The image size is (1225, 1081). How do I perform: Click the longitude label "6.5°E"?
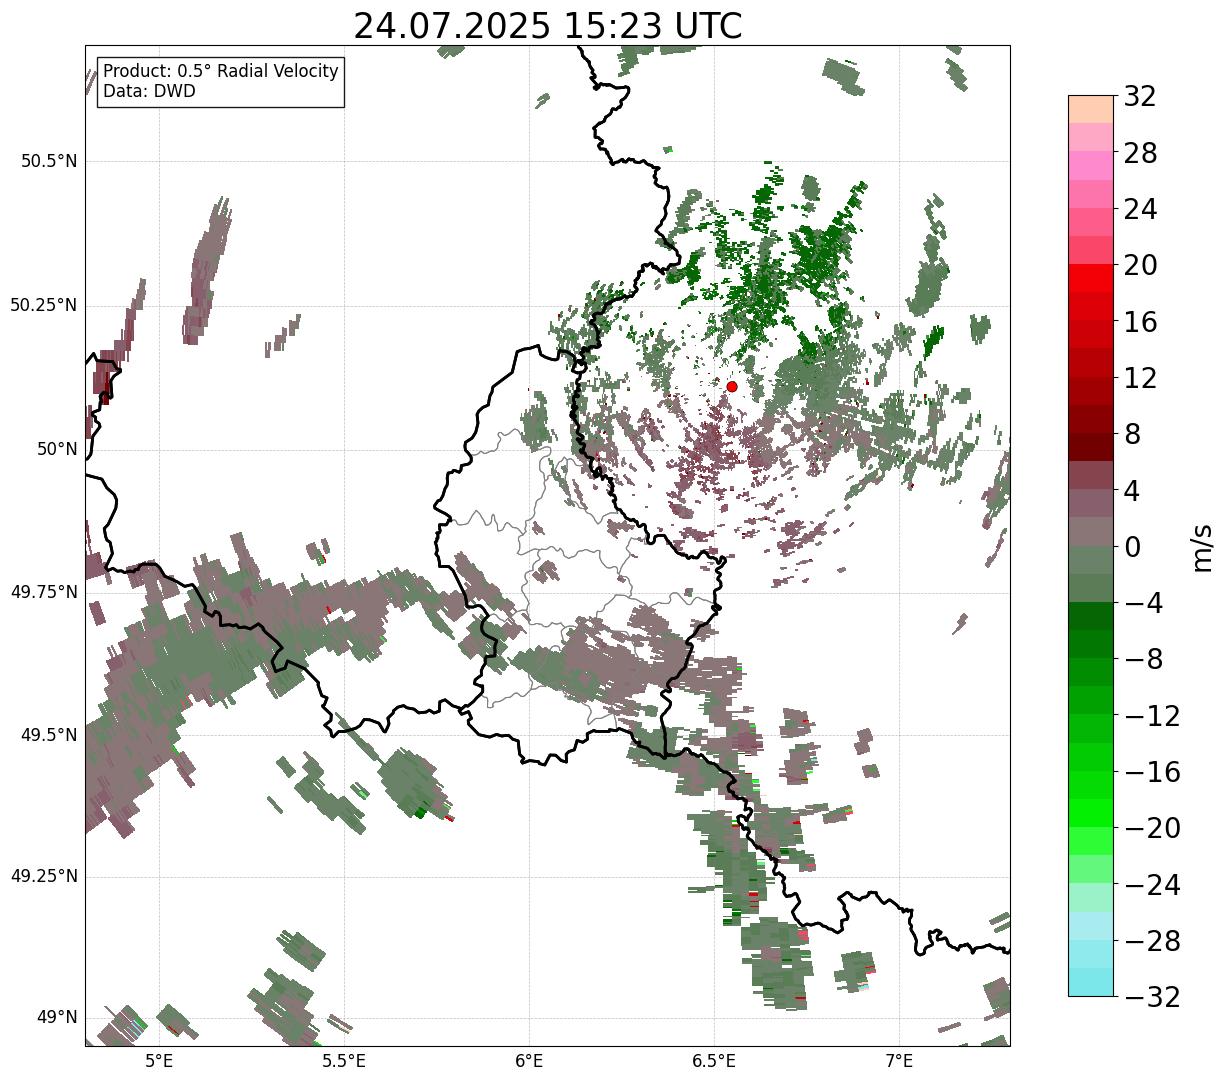[714, 1061]
